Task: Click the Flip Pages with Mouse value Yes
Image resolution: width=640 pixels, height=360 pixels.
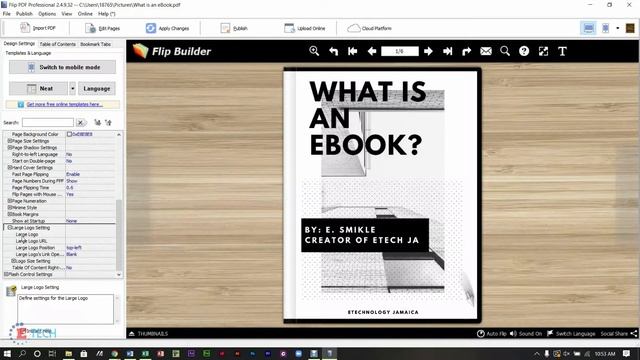Action: click(70, 194)
